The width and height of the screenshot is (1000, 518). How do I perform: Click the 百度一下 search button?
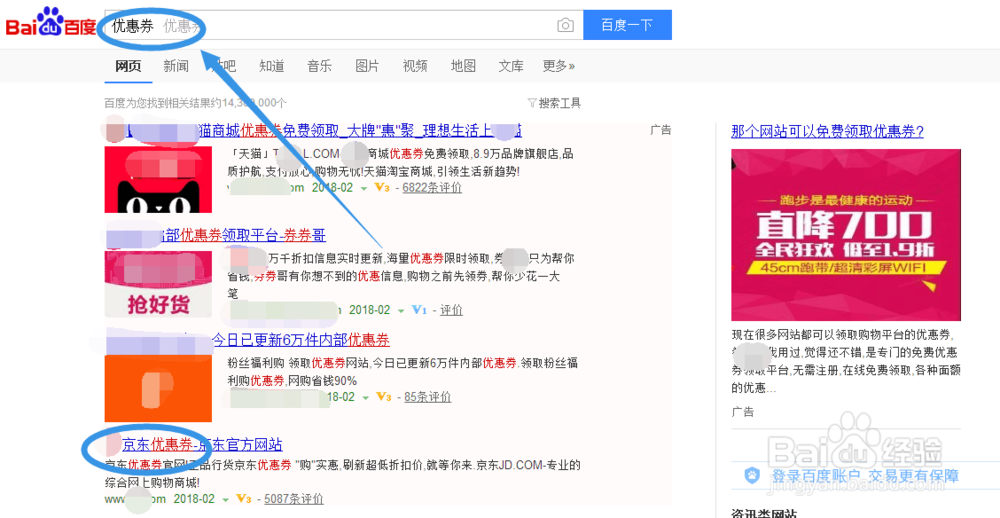(627, 25)
